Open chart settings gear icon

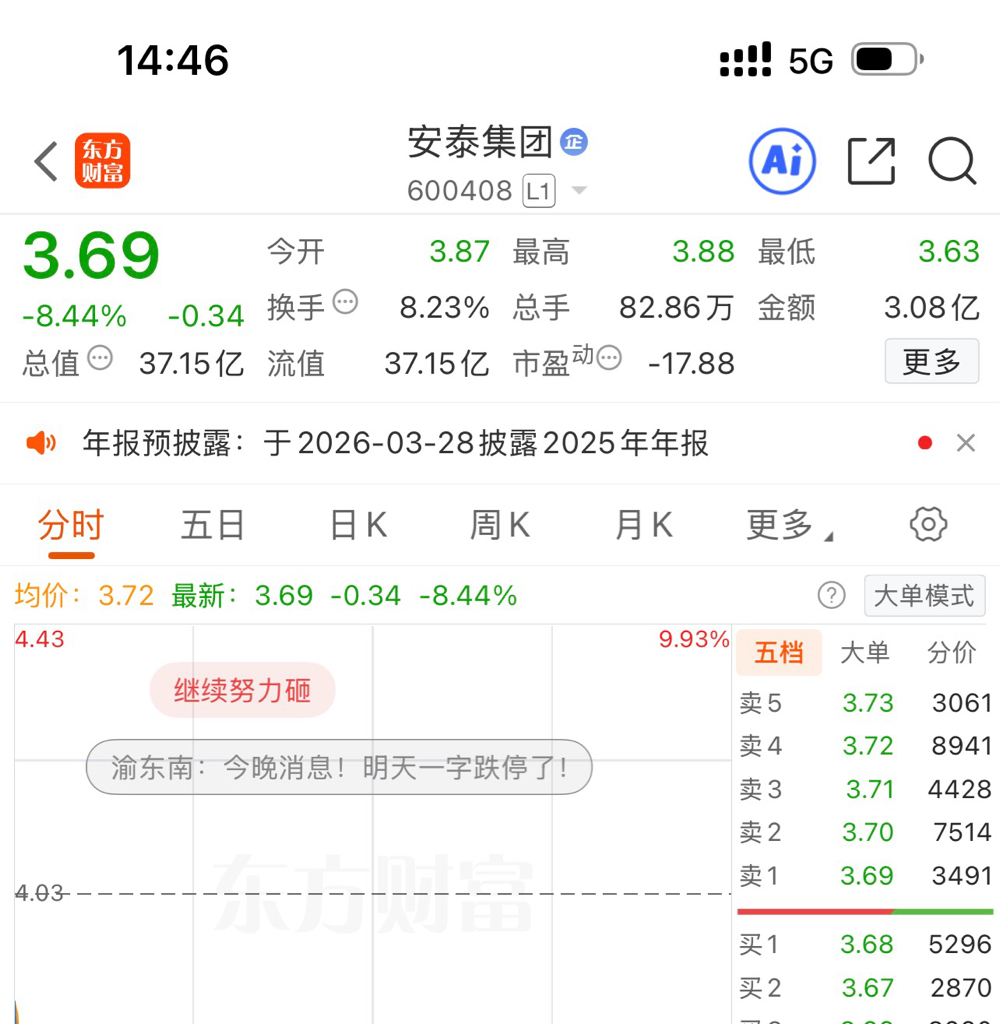[x=928, y=524]
